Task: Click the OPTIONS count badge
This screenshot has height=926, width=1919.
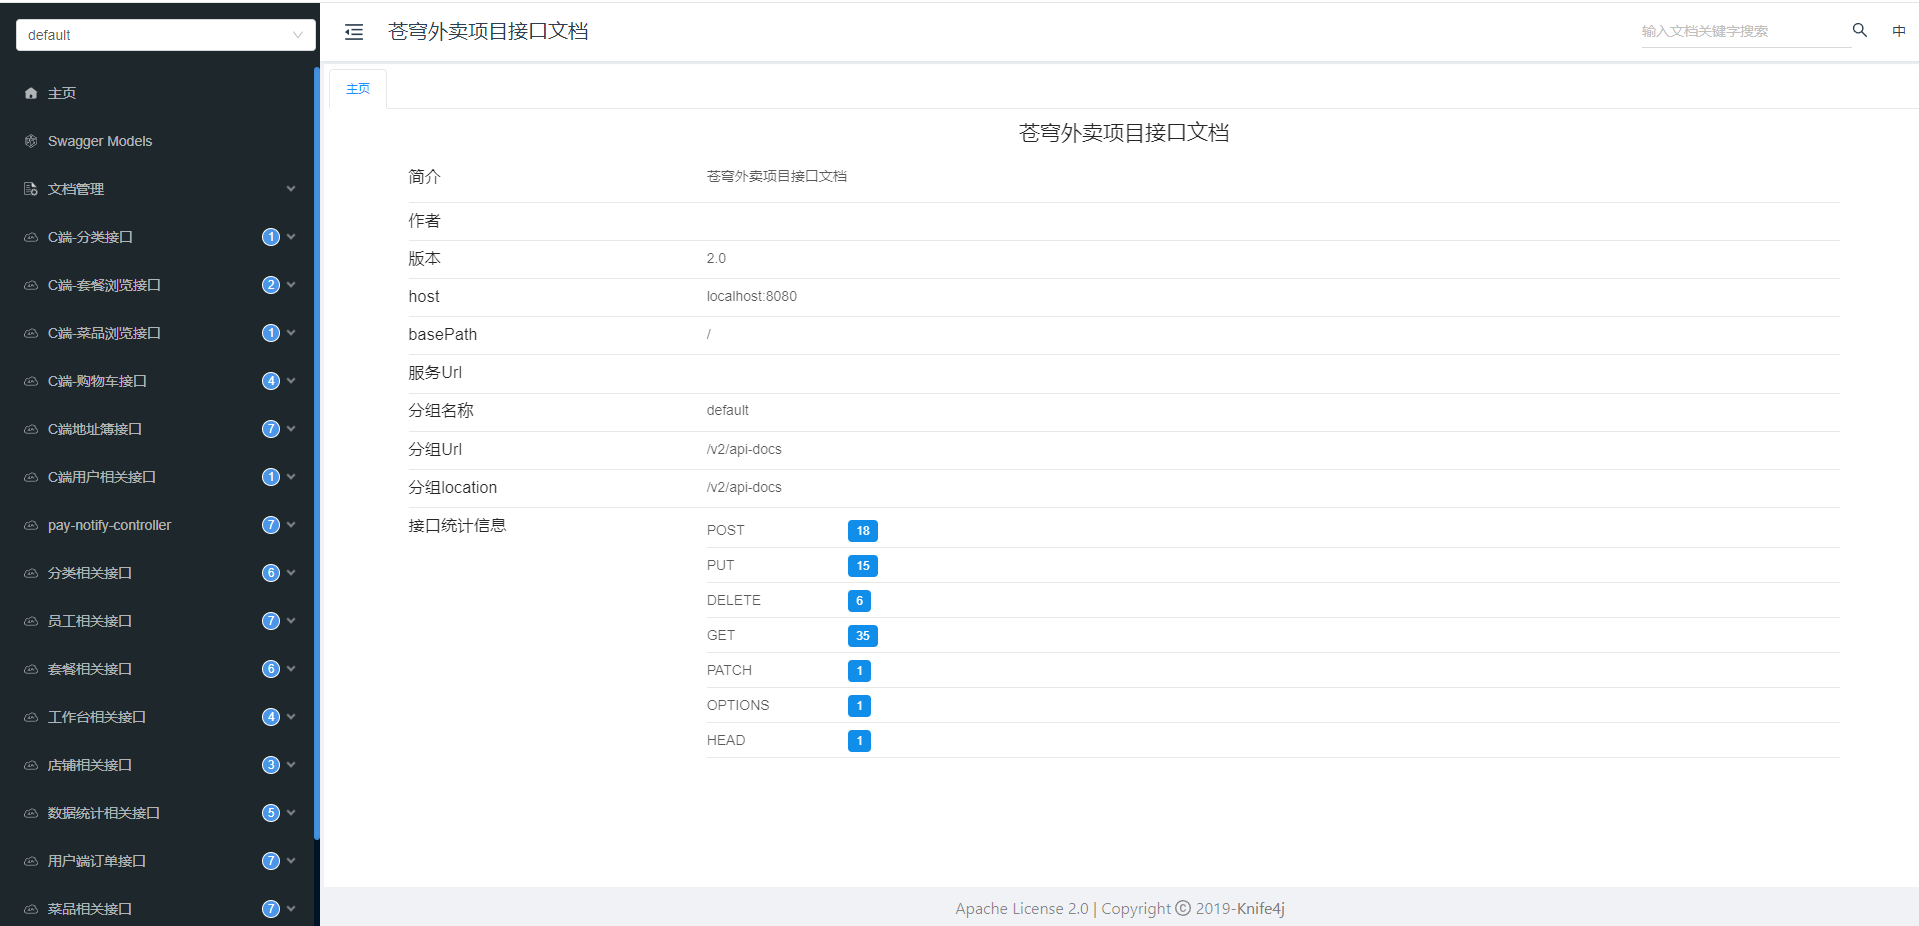Action: pos(859,706)
